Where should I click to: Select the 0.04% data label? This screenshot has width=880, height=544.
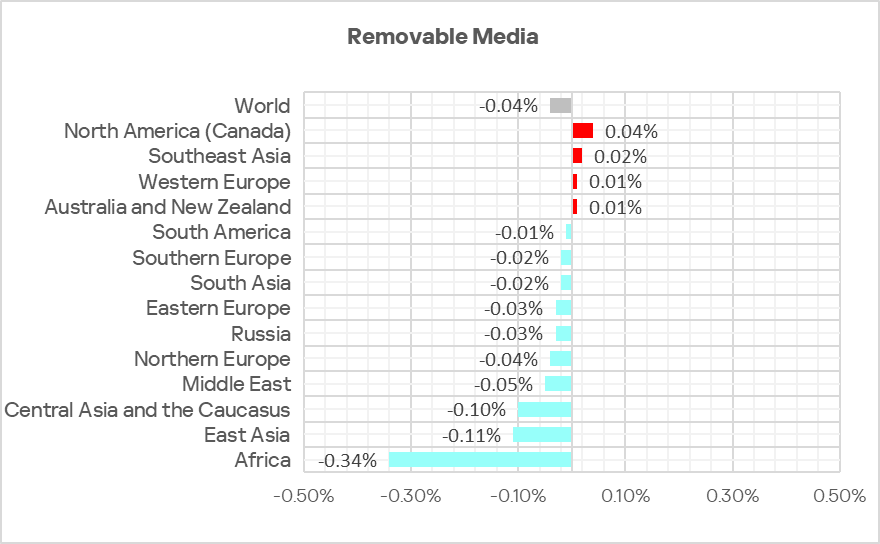click(x=631, y=131)
